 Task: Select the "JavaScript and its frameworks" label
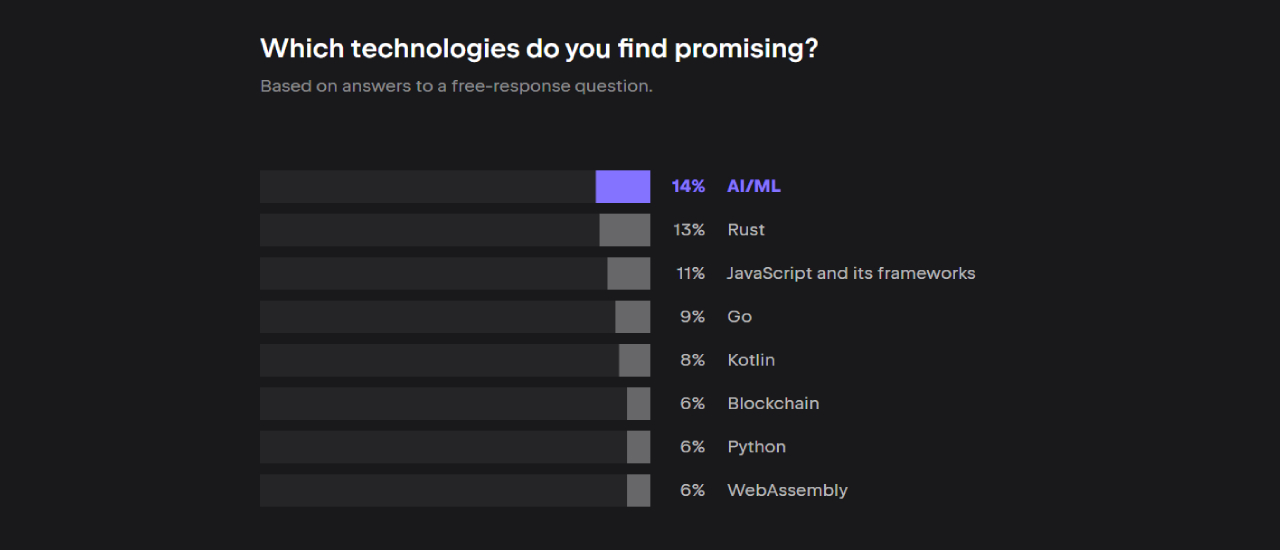[851, 273]
